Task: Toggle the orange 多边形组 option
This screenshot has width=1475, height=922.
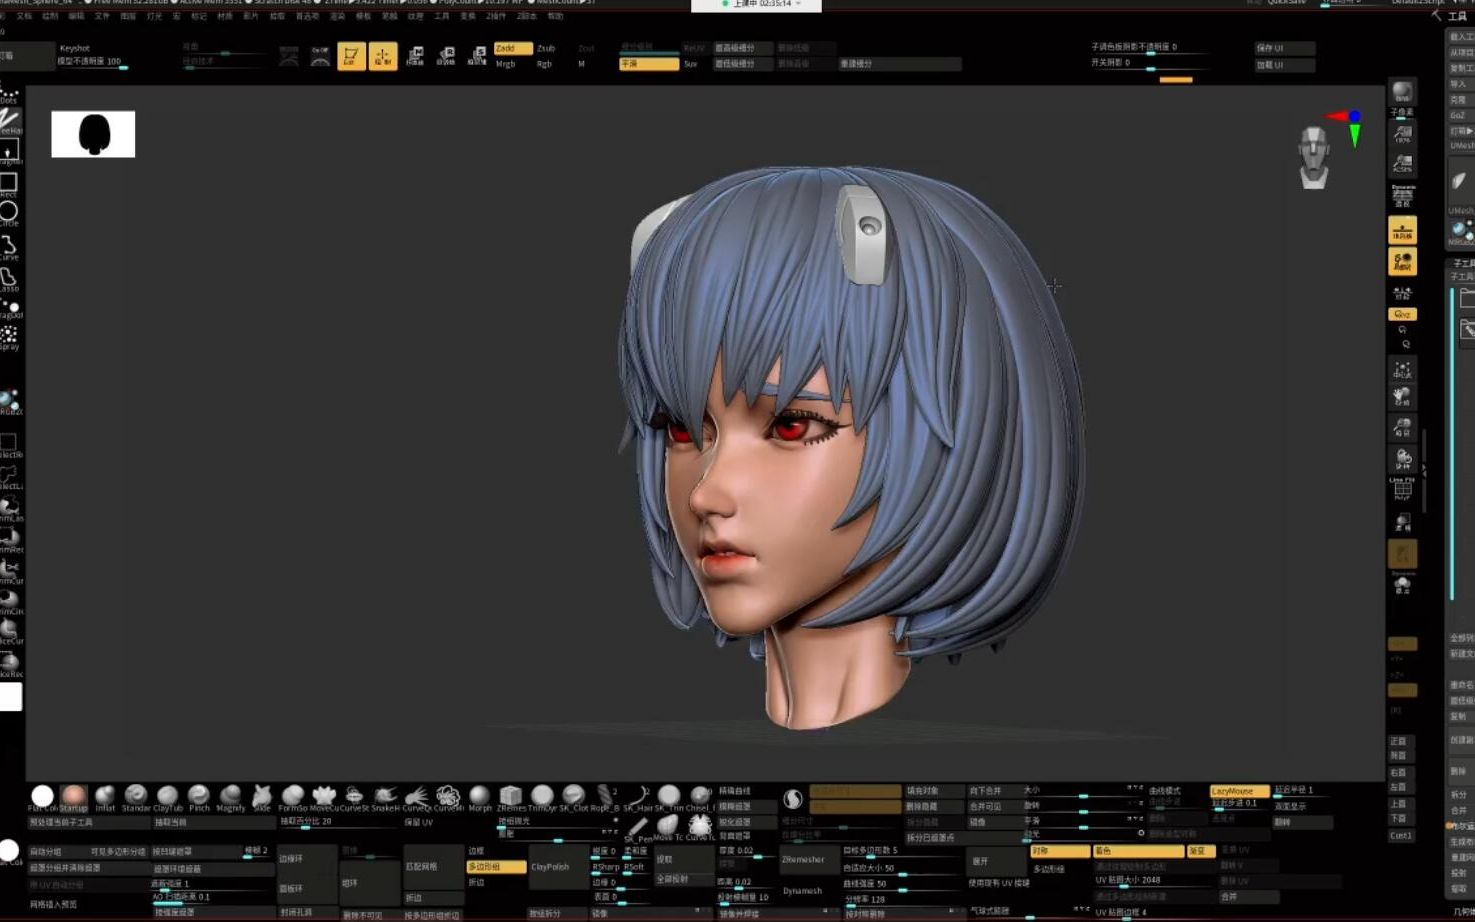Action: 496,867
